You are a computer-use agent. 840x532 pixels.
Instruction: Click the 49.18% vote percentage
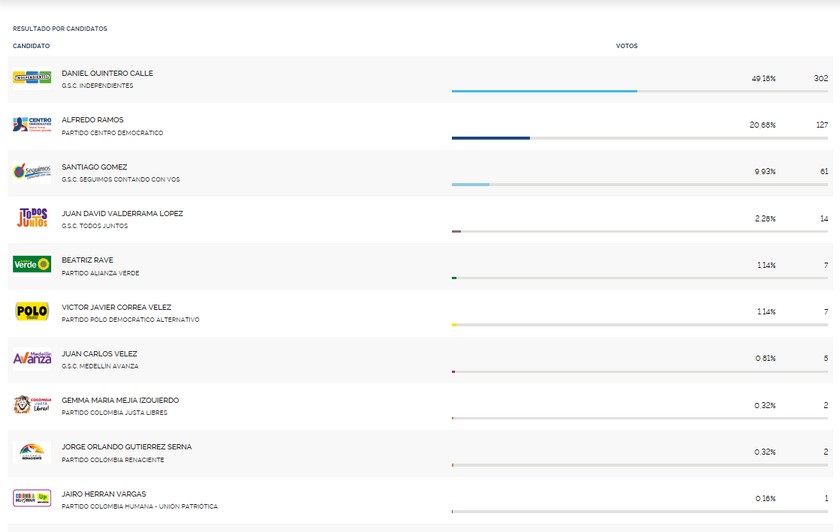763,77
